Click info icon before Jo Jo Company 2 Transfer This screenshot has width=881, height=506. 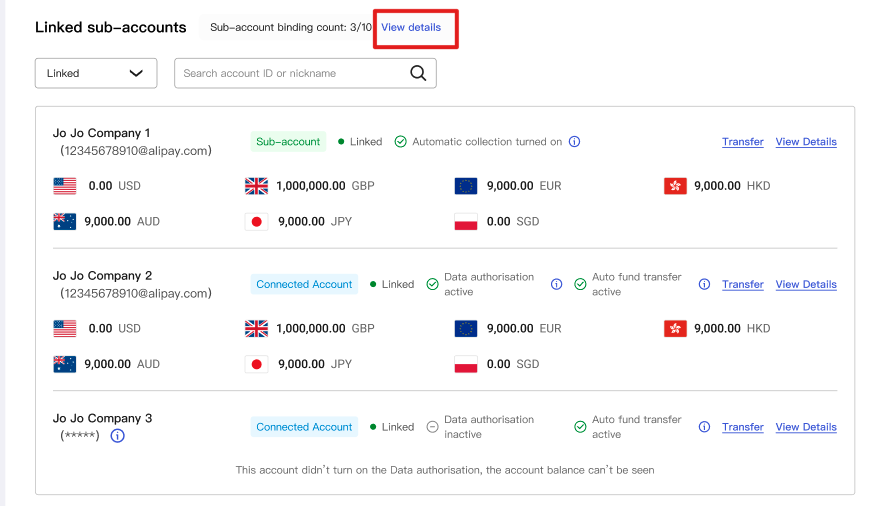[x=704, y=284]
